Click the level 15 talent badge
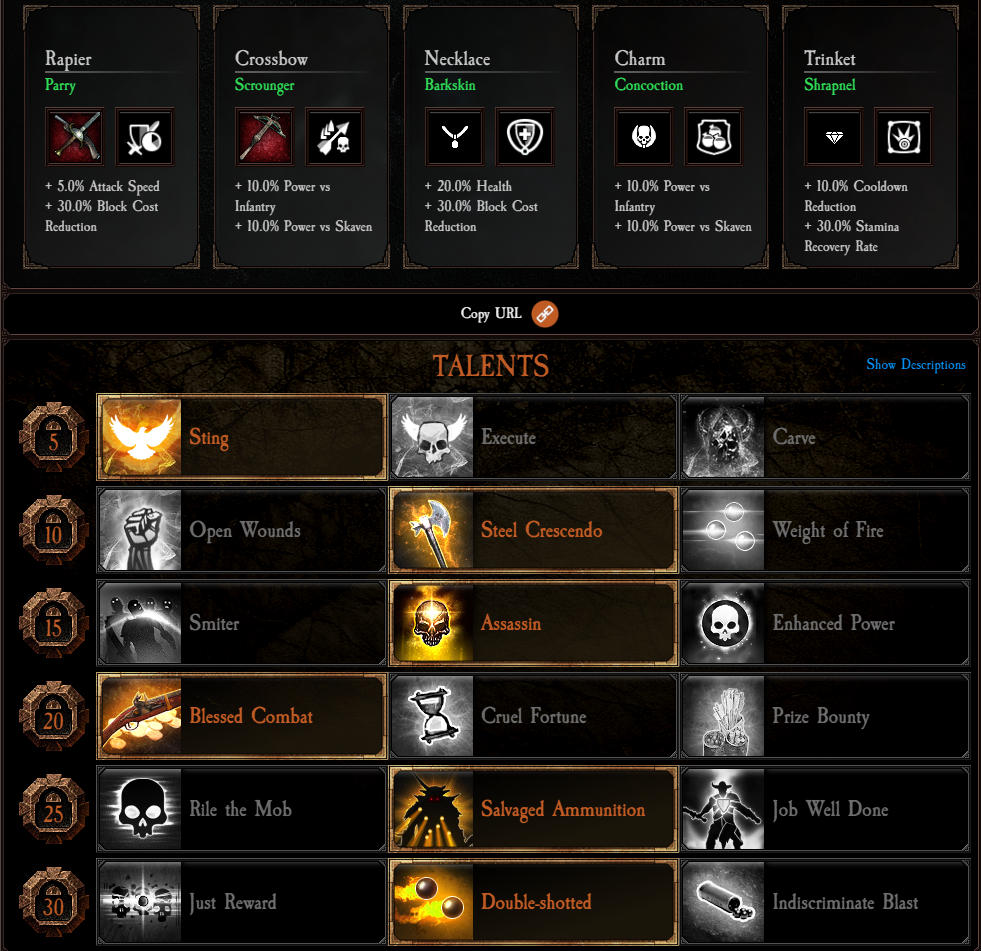The width and height of the screenshot is (981, 951). pyautogui.click(x=53, y=623)
